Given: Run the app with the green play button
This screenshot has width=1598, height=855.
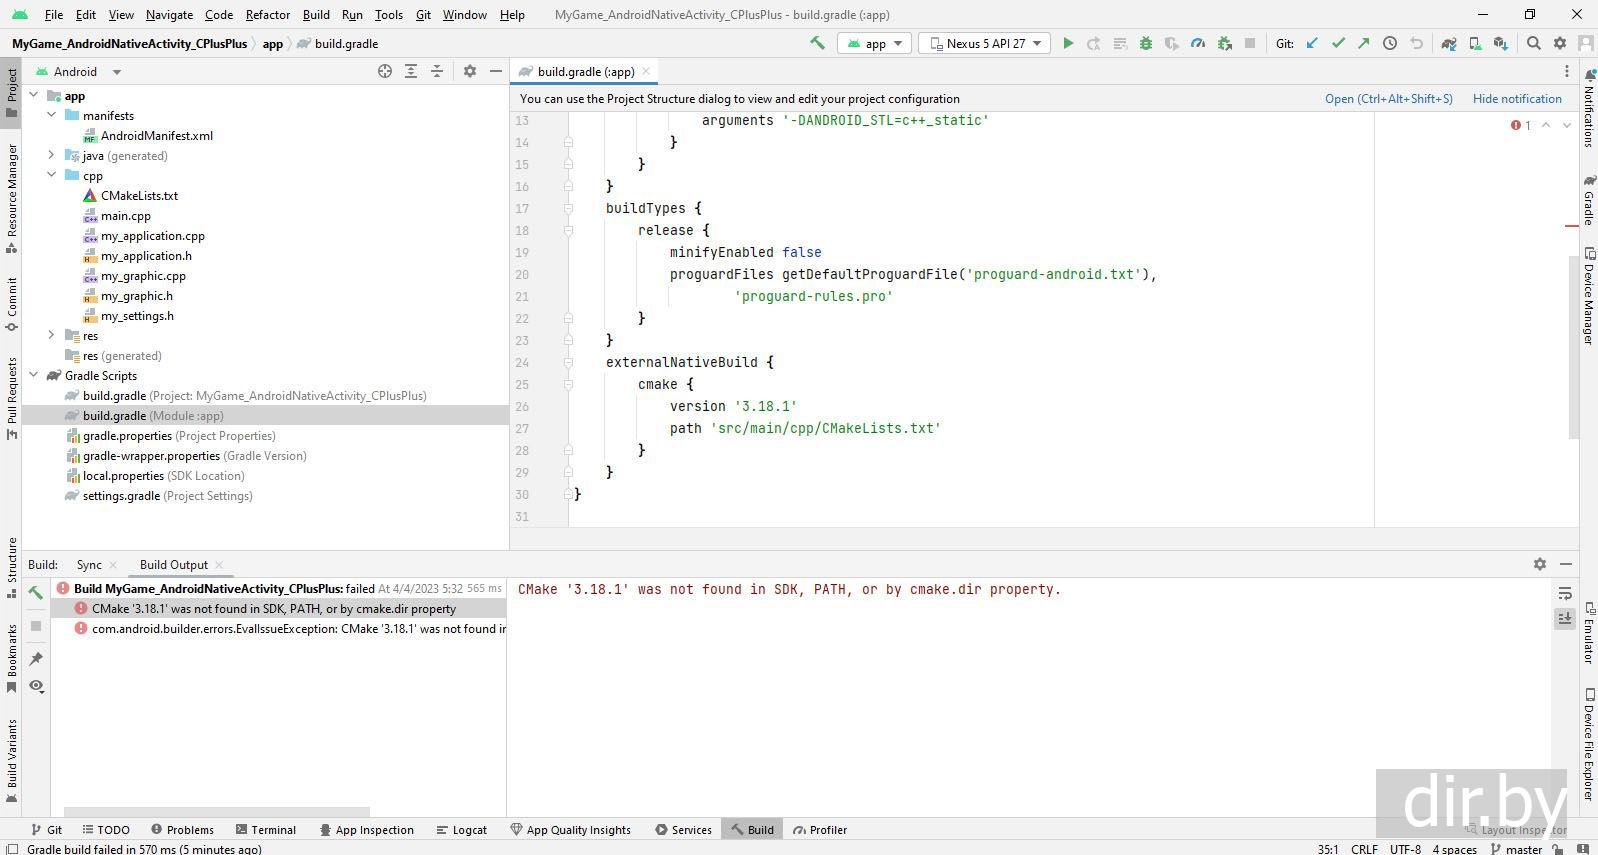Looking at the screenshot, I should pyautogui.click(x=1068, y=44).
